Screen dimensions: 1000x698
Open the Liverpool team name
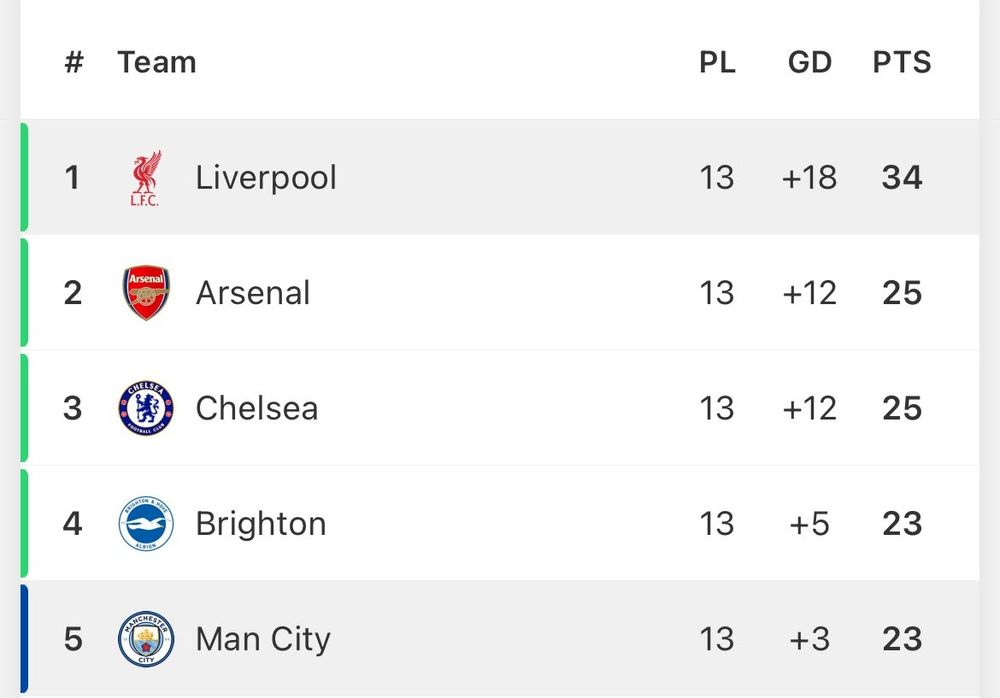click(266, 178)
